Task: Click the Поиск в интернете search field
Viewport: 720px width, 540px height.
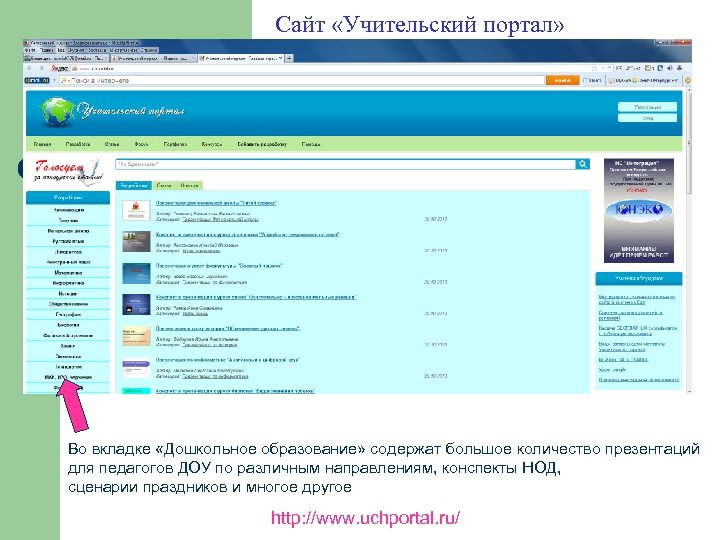Action: [301, 80]
